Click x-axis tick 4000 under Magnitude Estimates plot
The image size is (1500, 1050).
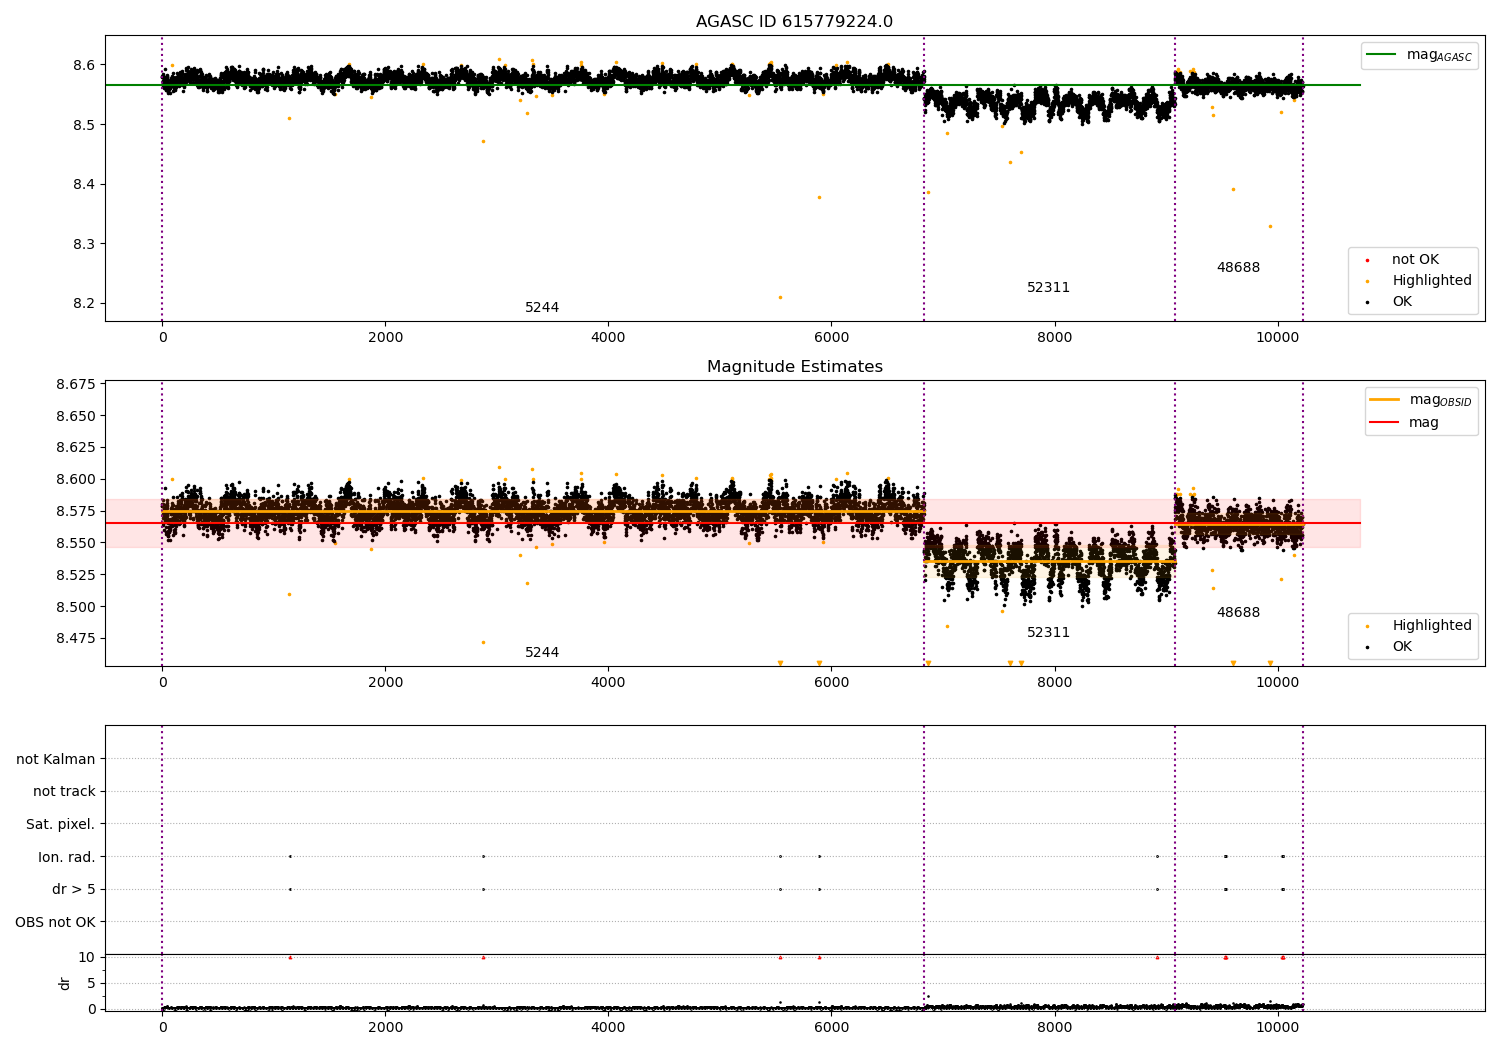pyautogui.click(x=608, y=683)
